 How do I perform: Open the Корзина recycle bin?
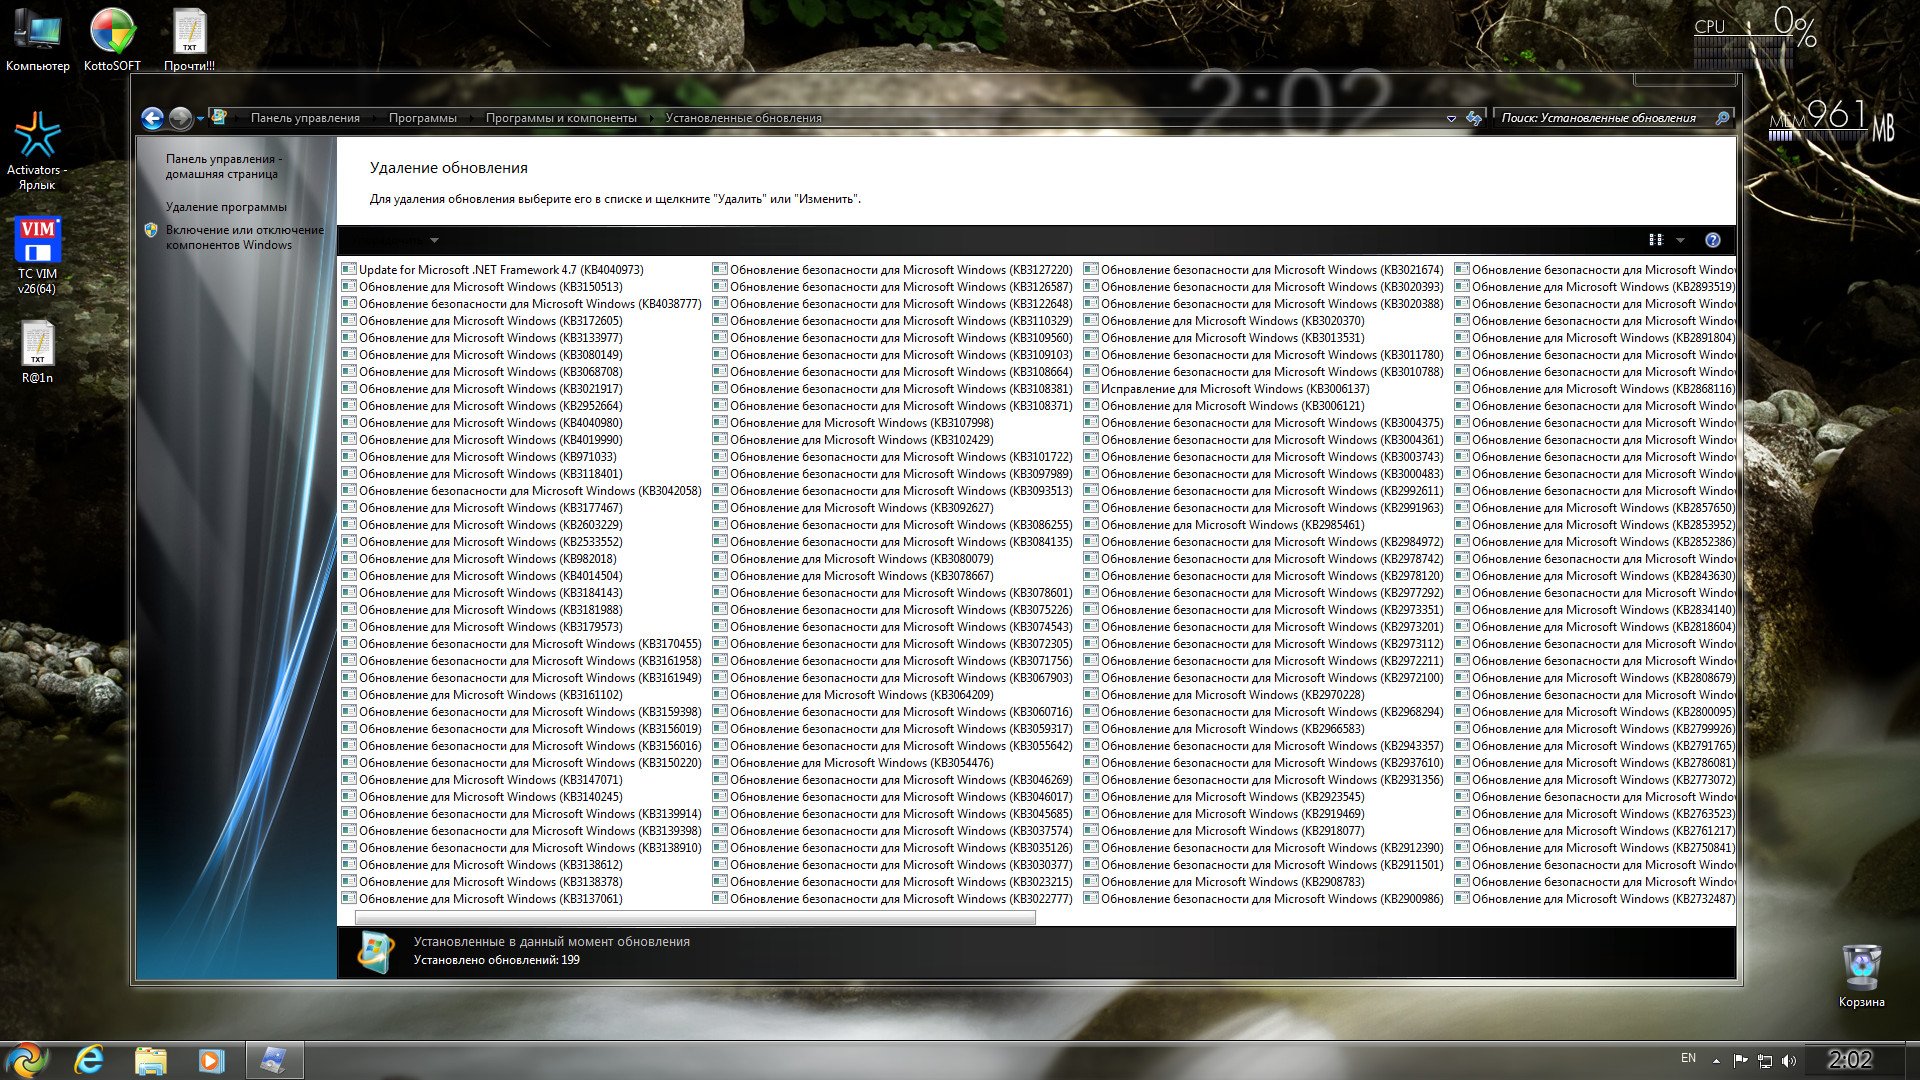[x=1861, y=975]
